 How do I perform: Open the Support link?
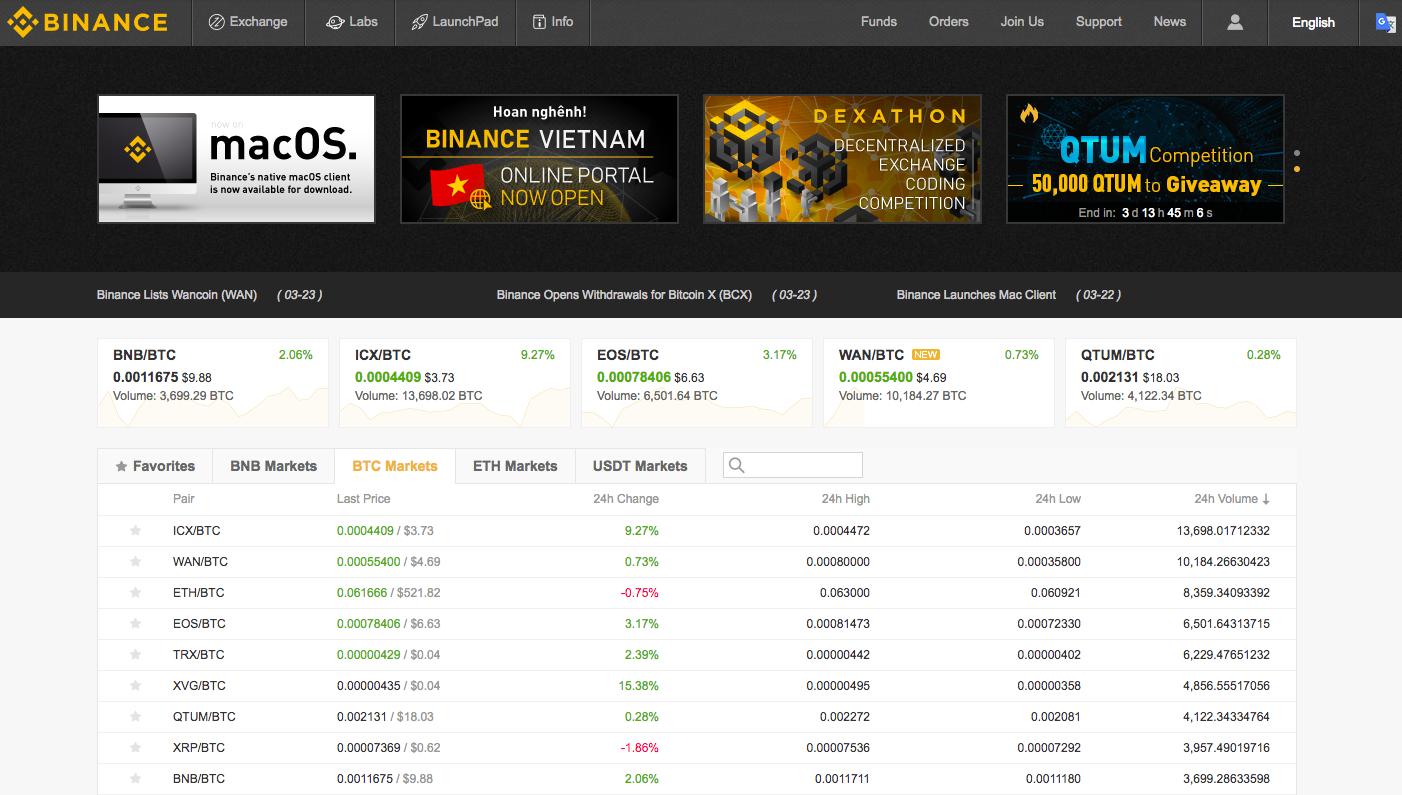[x=1099, y=22]
